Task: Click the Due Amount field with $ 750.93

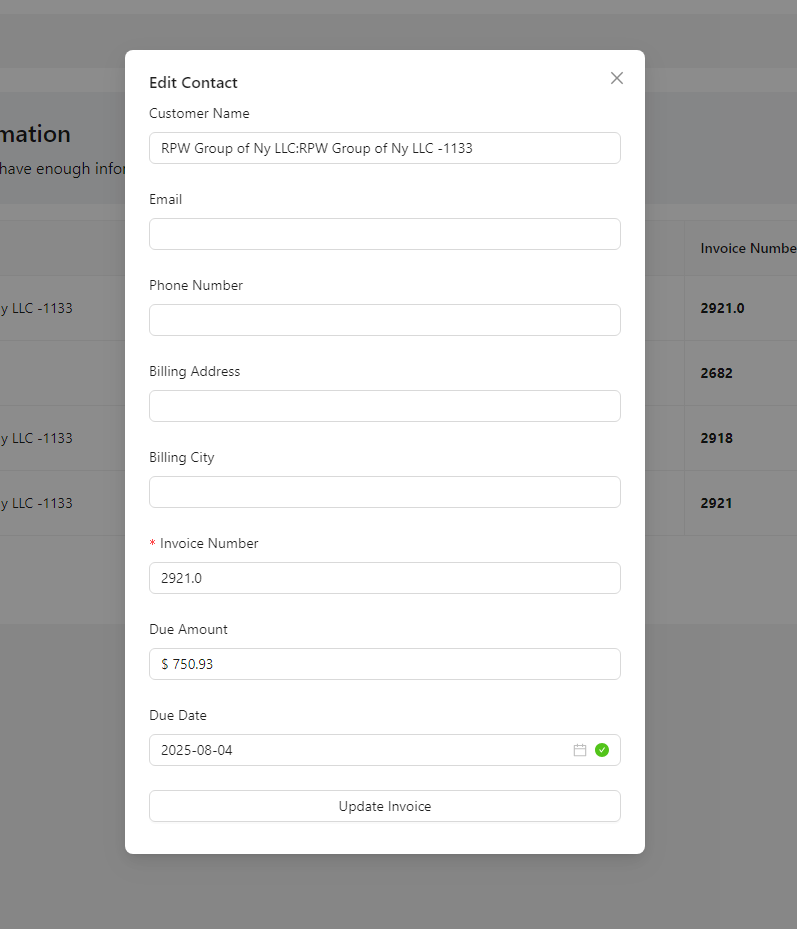Action: pyautogui.click(x=384, y=664)
